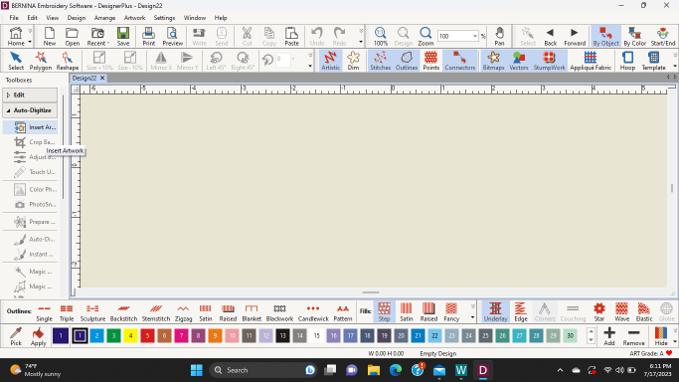Viewport: 679px width, 382px height.
Task: Click the Save icon
Action: point(123,37)
